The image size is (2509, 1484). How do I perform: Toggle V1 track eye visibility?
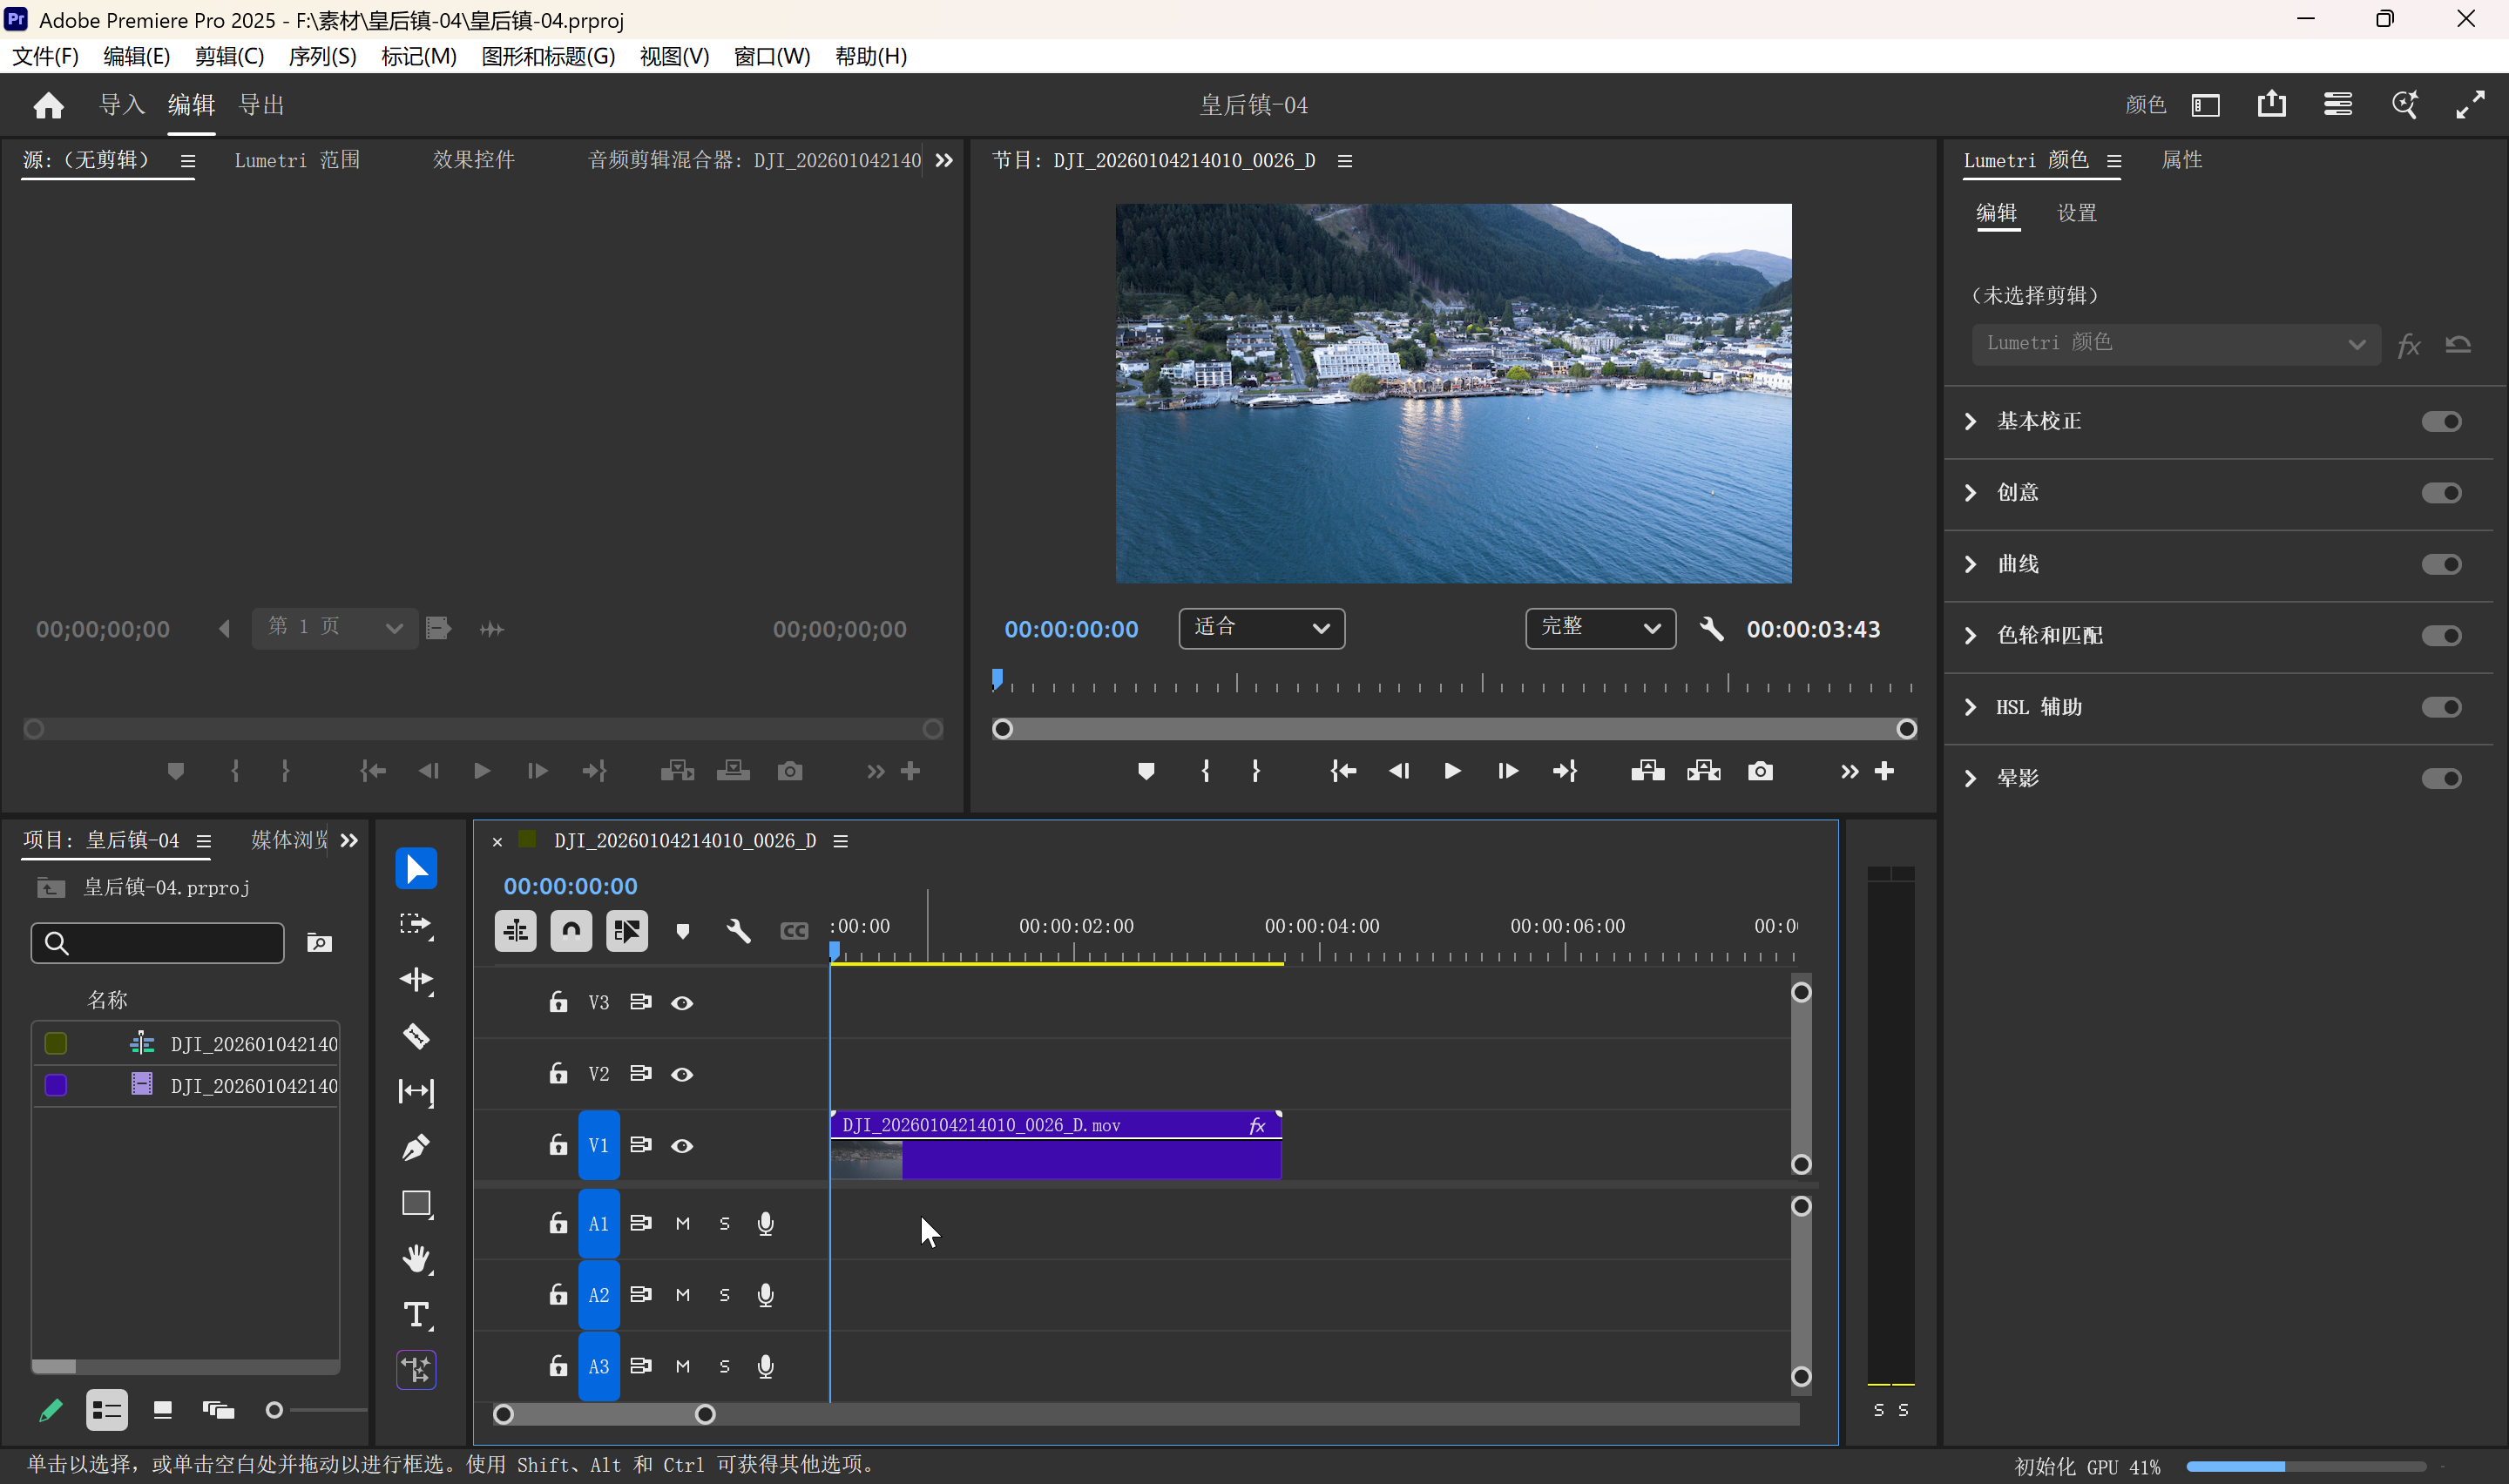coord(682,1146)
